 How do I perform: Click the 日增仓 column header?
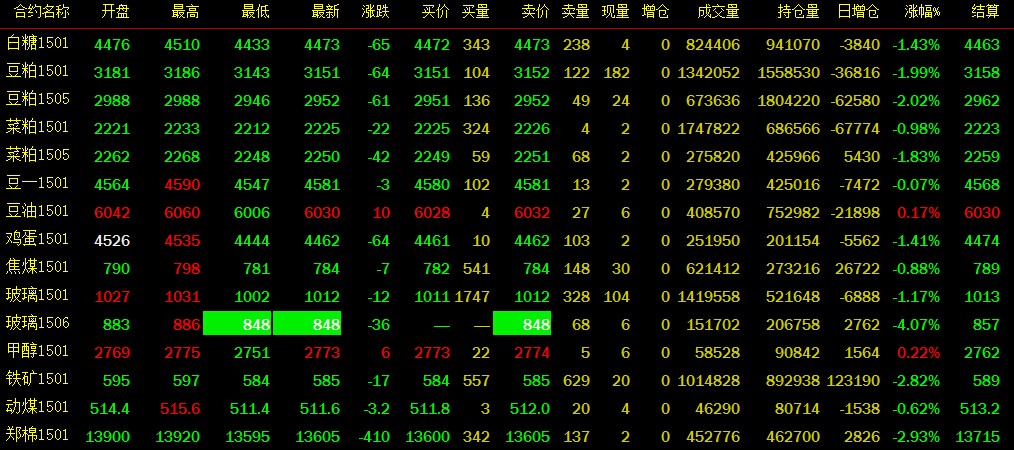click(858, 12)
